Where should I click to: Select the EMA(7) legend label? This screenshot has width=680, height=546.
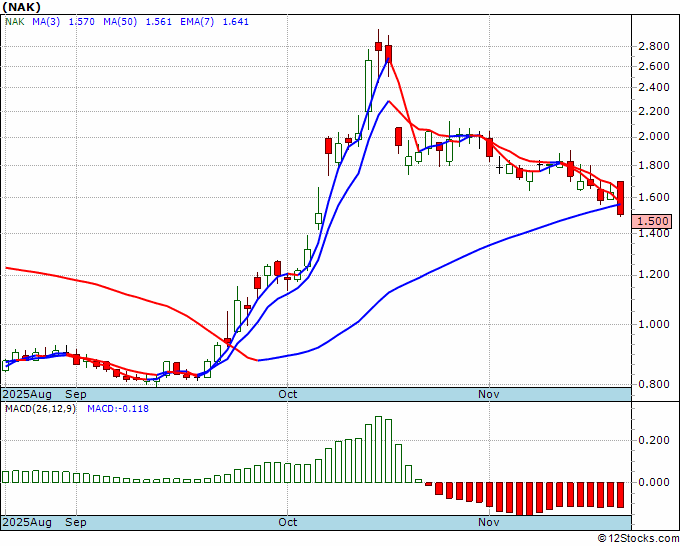(x=197, y=22)
